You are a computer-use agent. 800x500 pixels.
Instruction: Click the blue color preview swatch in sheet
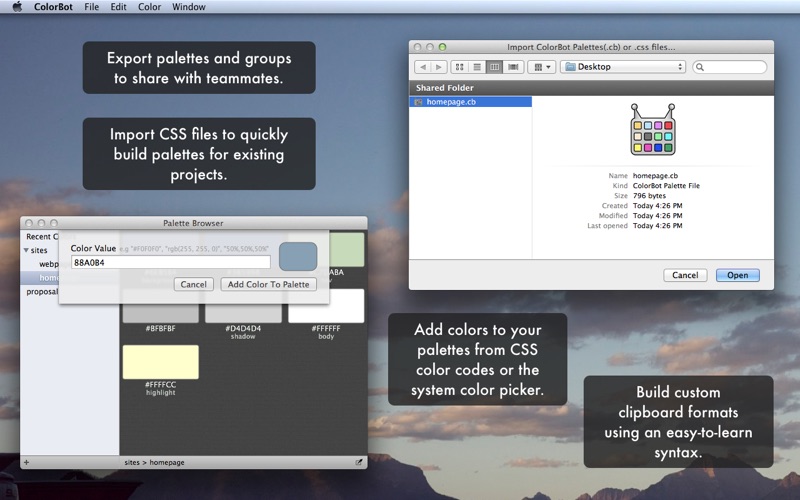click(298, 257)
